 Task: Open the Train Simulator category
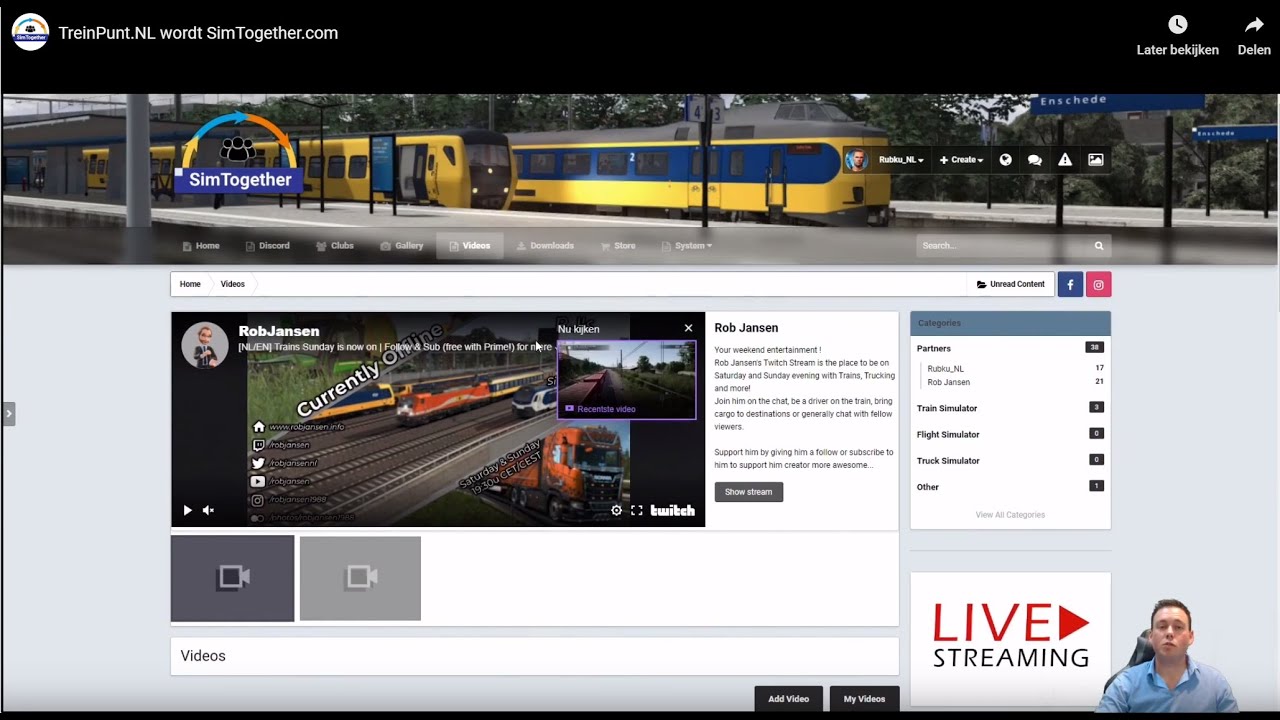tap(947, 408)
